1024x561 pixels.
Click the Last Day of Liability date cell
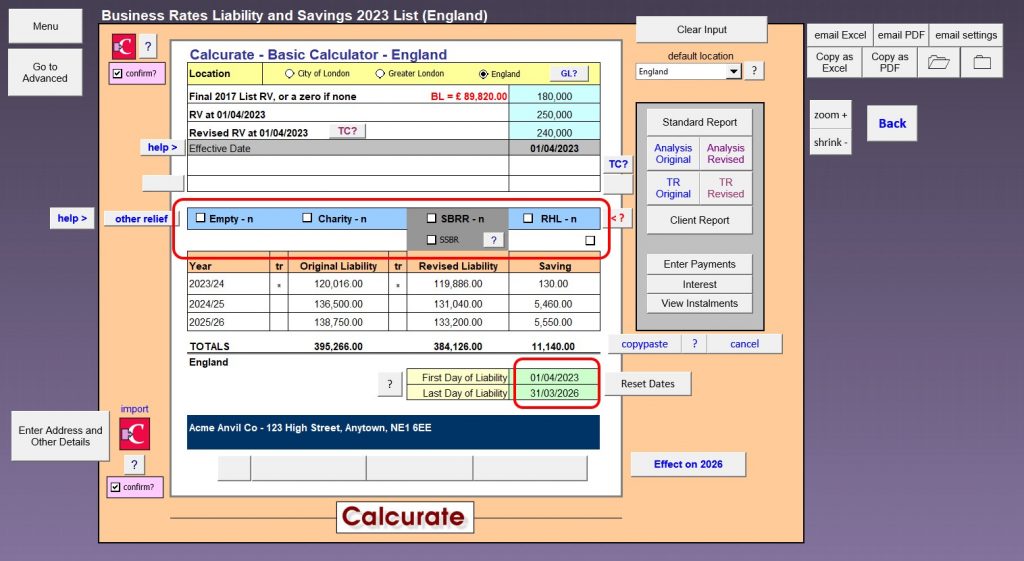[554, 394]
